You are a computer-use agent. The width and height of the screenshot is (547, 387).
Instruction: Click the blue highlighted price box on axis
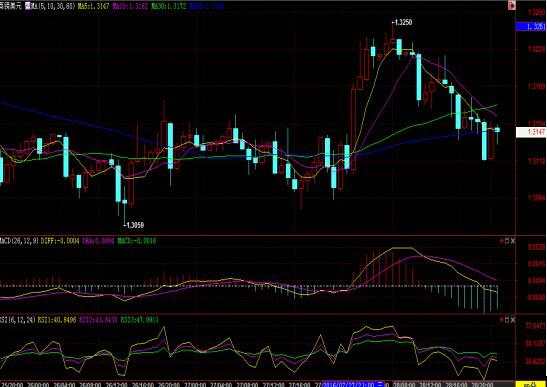pos(530,27)
